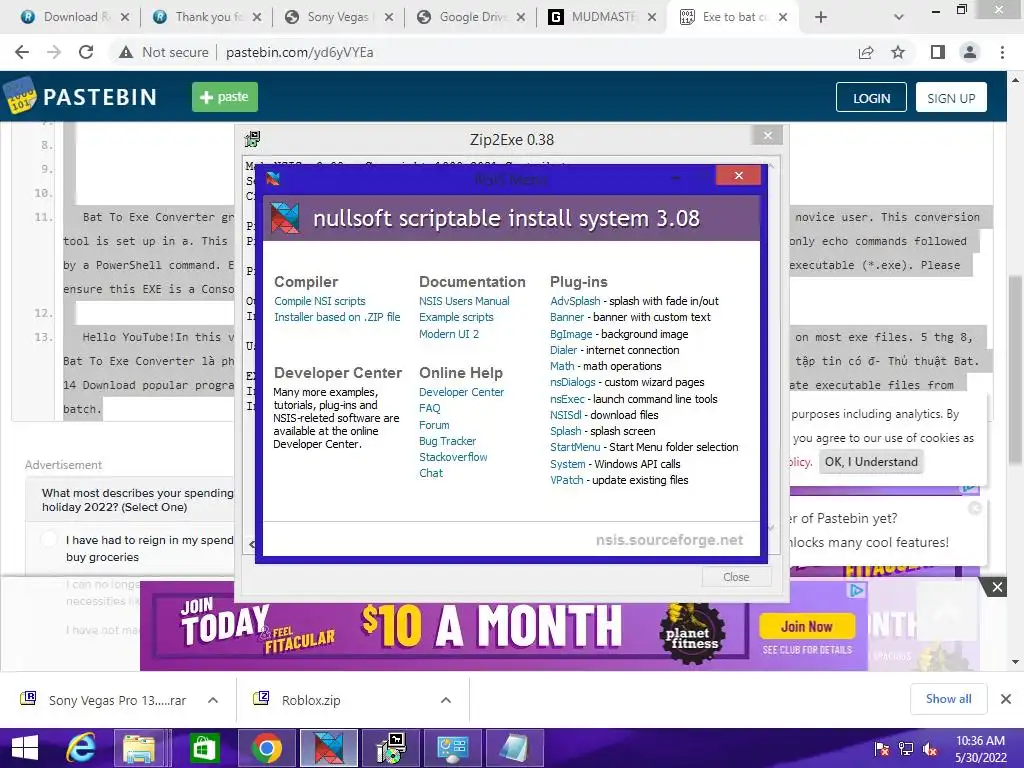Screen dimensions: 1024x768
Task: Click the Not secure warning icon
Action: click(126, 52)
